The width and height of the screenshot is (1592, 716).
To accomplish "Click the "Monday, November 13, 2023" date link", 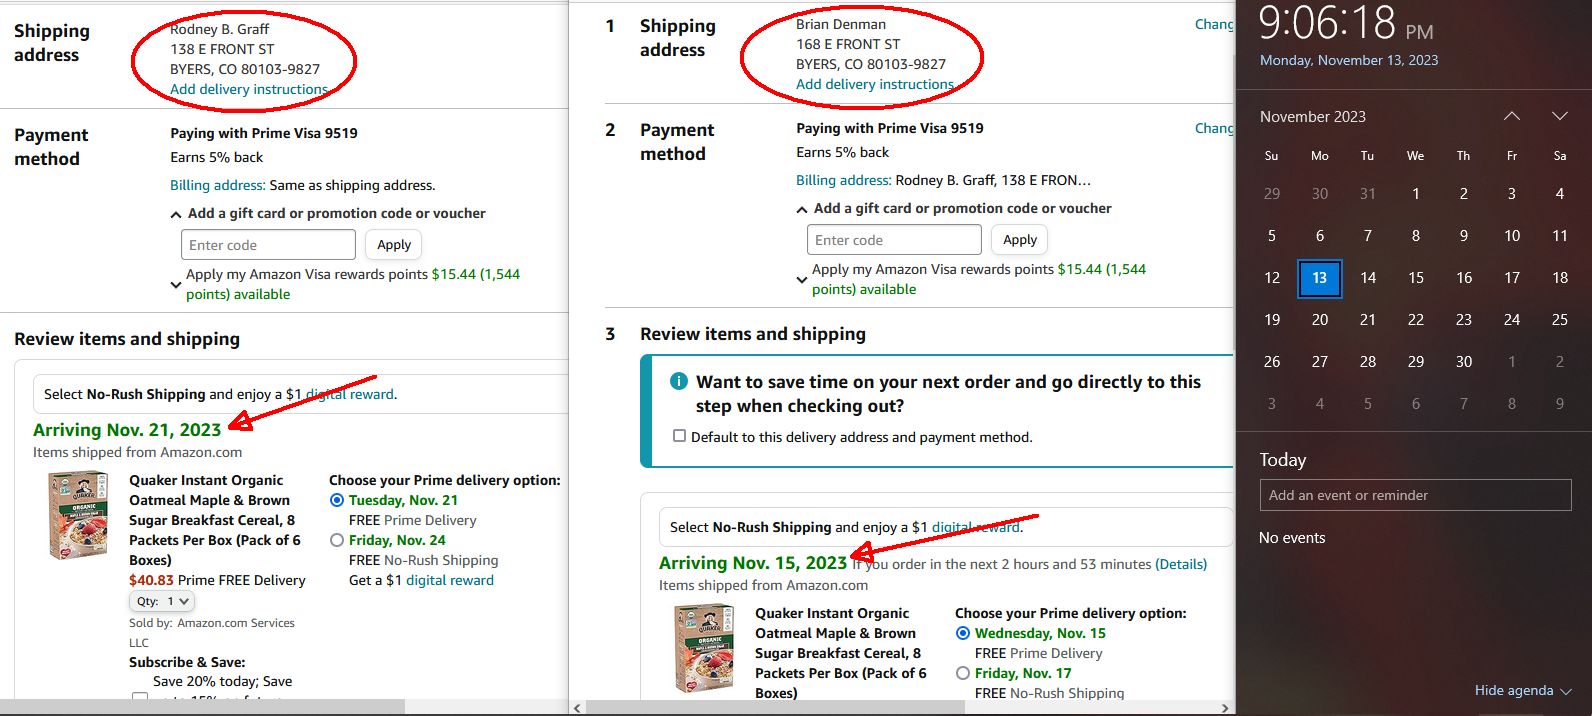I will pos(1349,60).
